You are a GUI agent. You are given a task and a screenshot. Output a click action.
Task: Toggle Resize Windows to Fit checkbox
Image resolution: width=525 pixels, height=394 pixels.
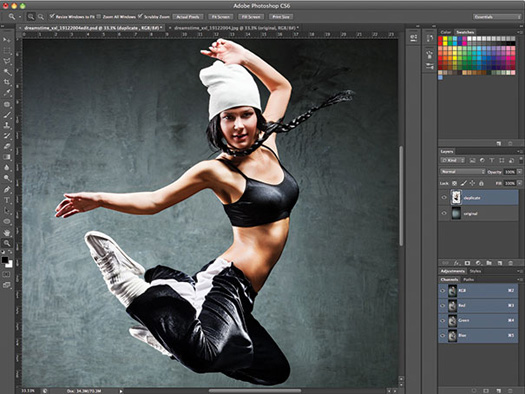pos(52,16)
